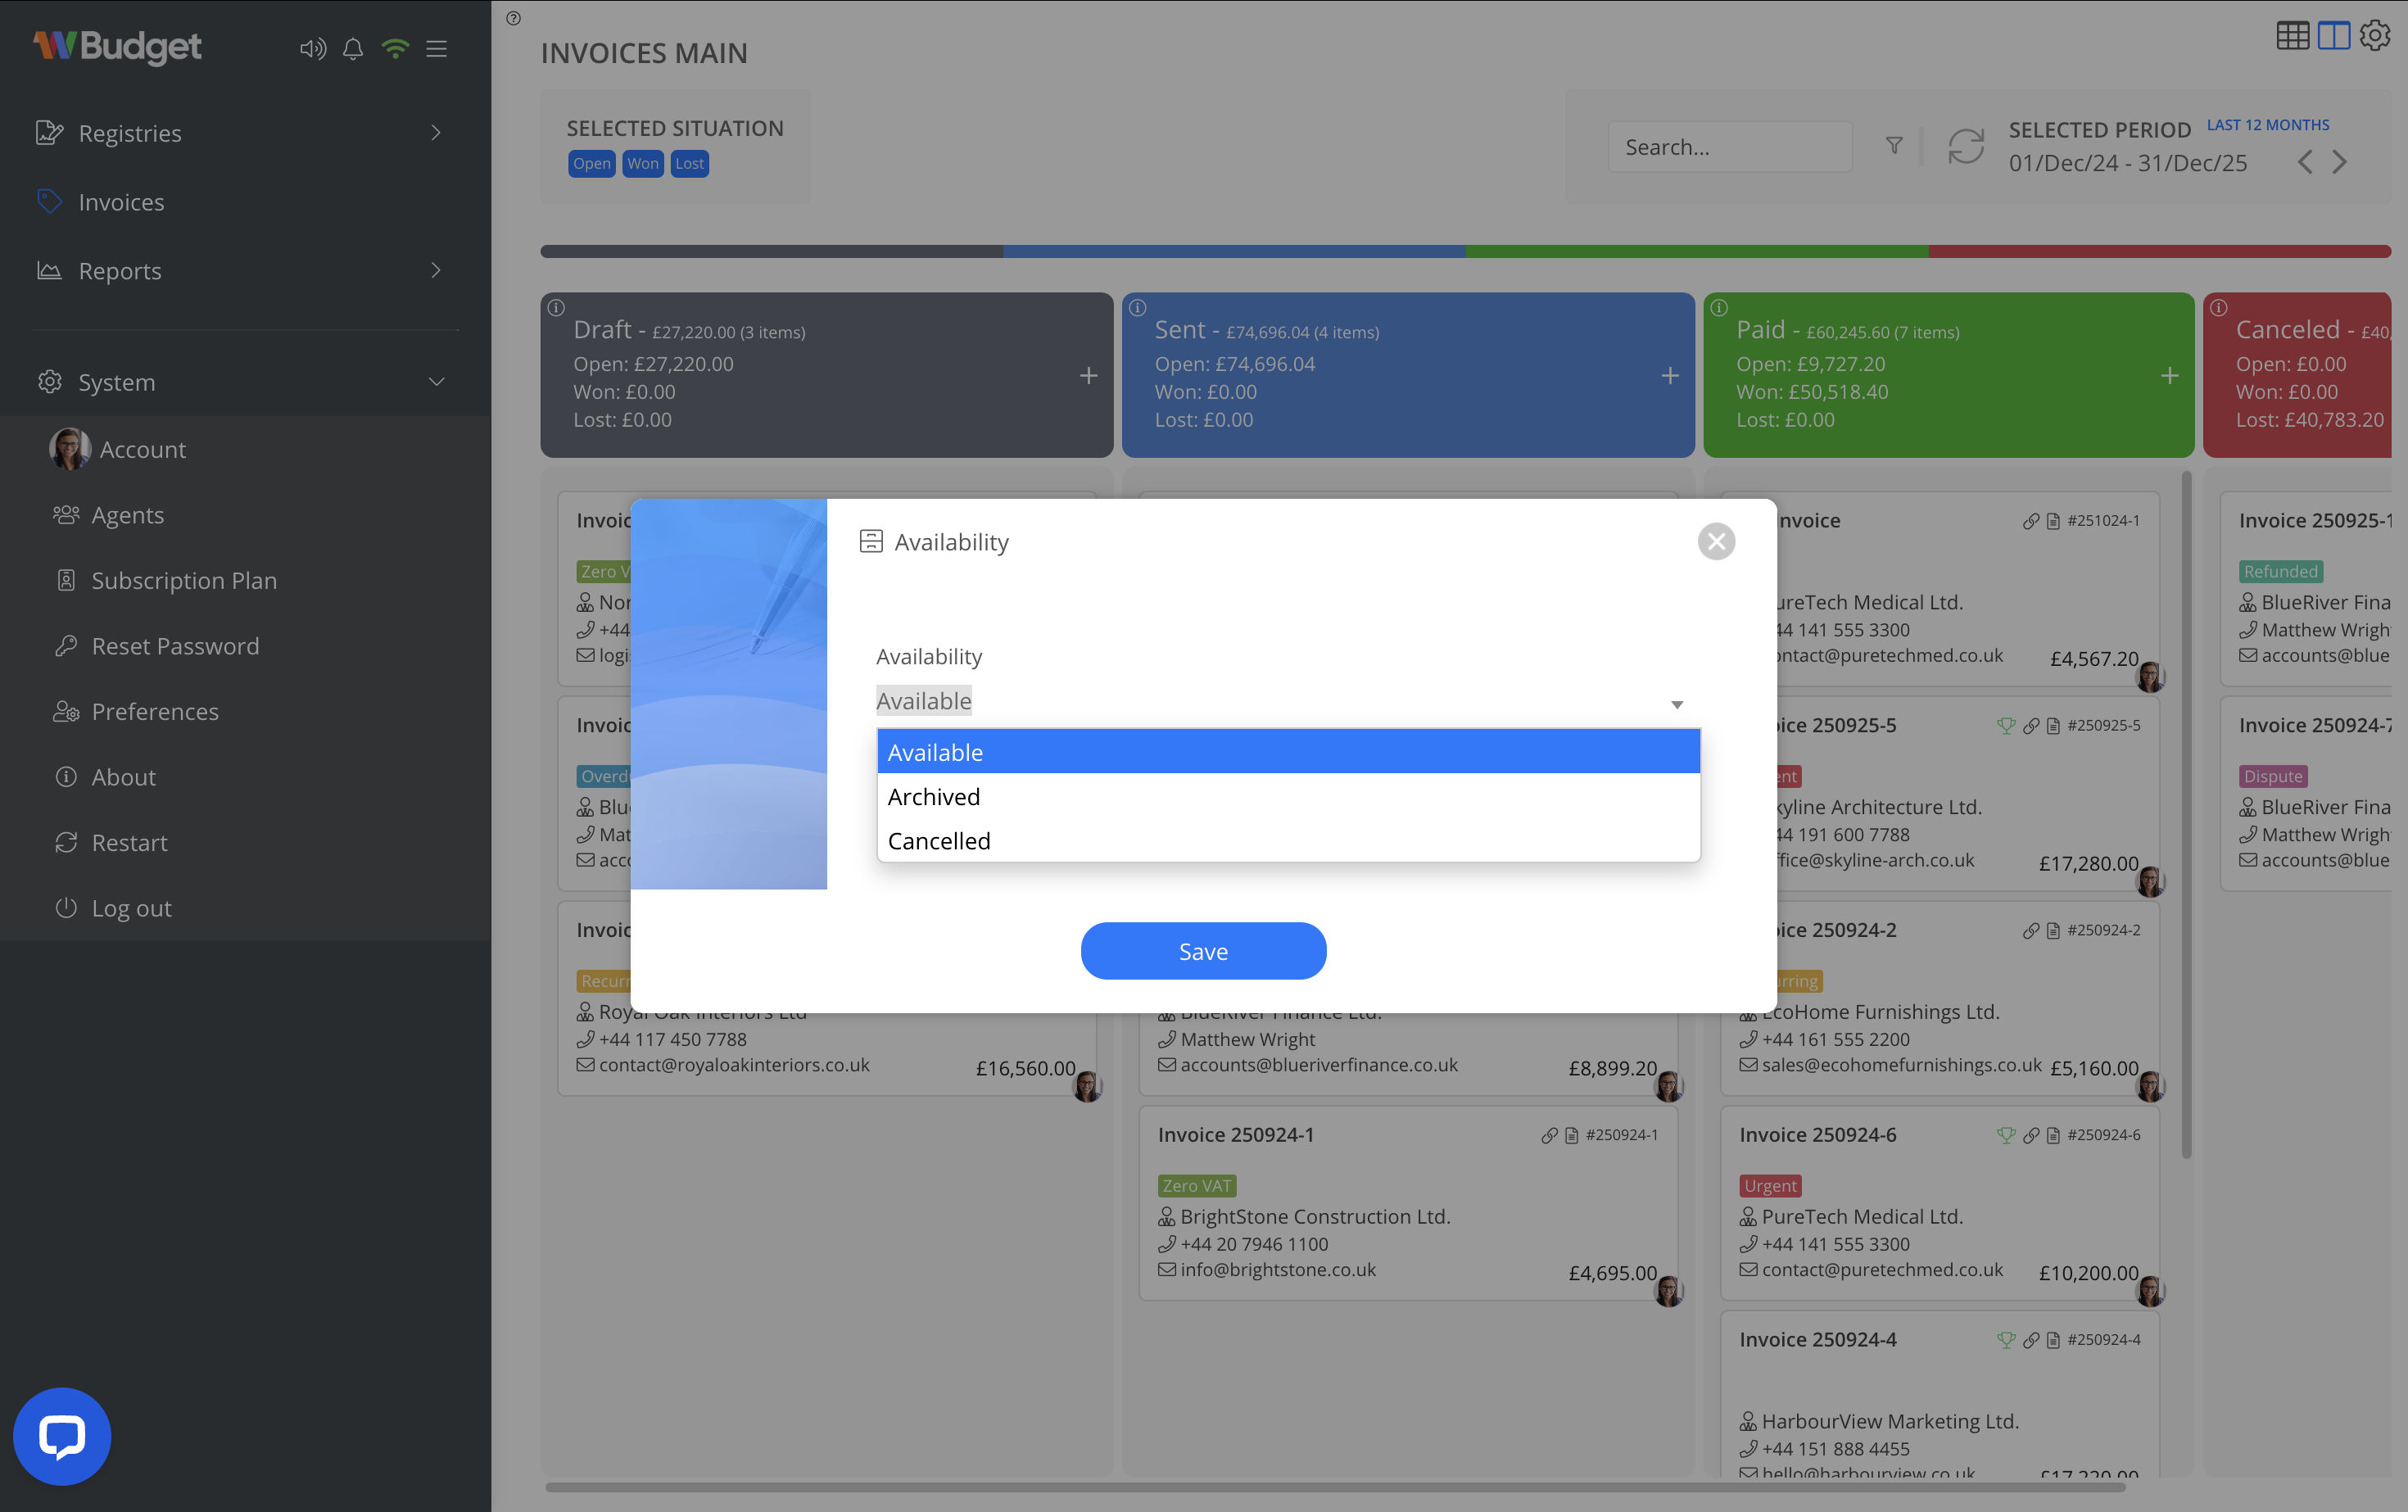
Task: Click the filter funnel icon beside search
Action: 1894,146
